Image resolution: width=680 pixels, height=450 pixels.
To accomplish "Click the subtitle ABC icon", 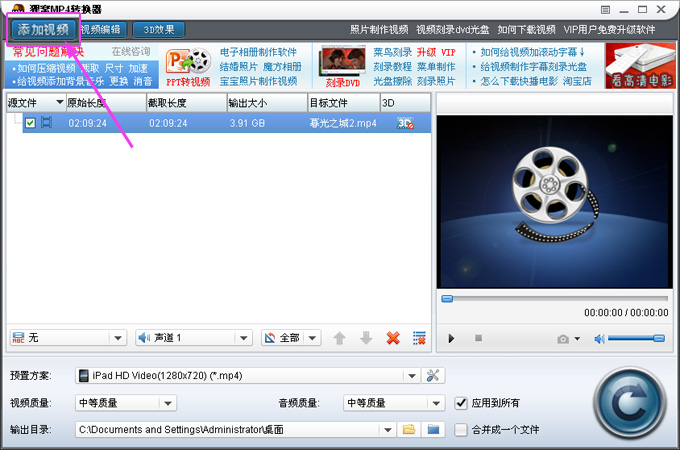I will (18, 338).
